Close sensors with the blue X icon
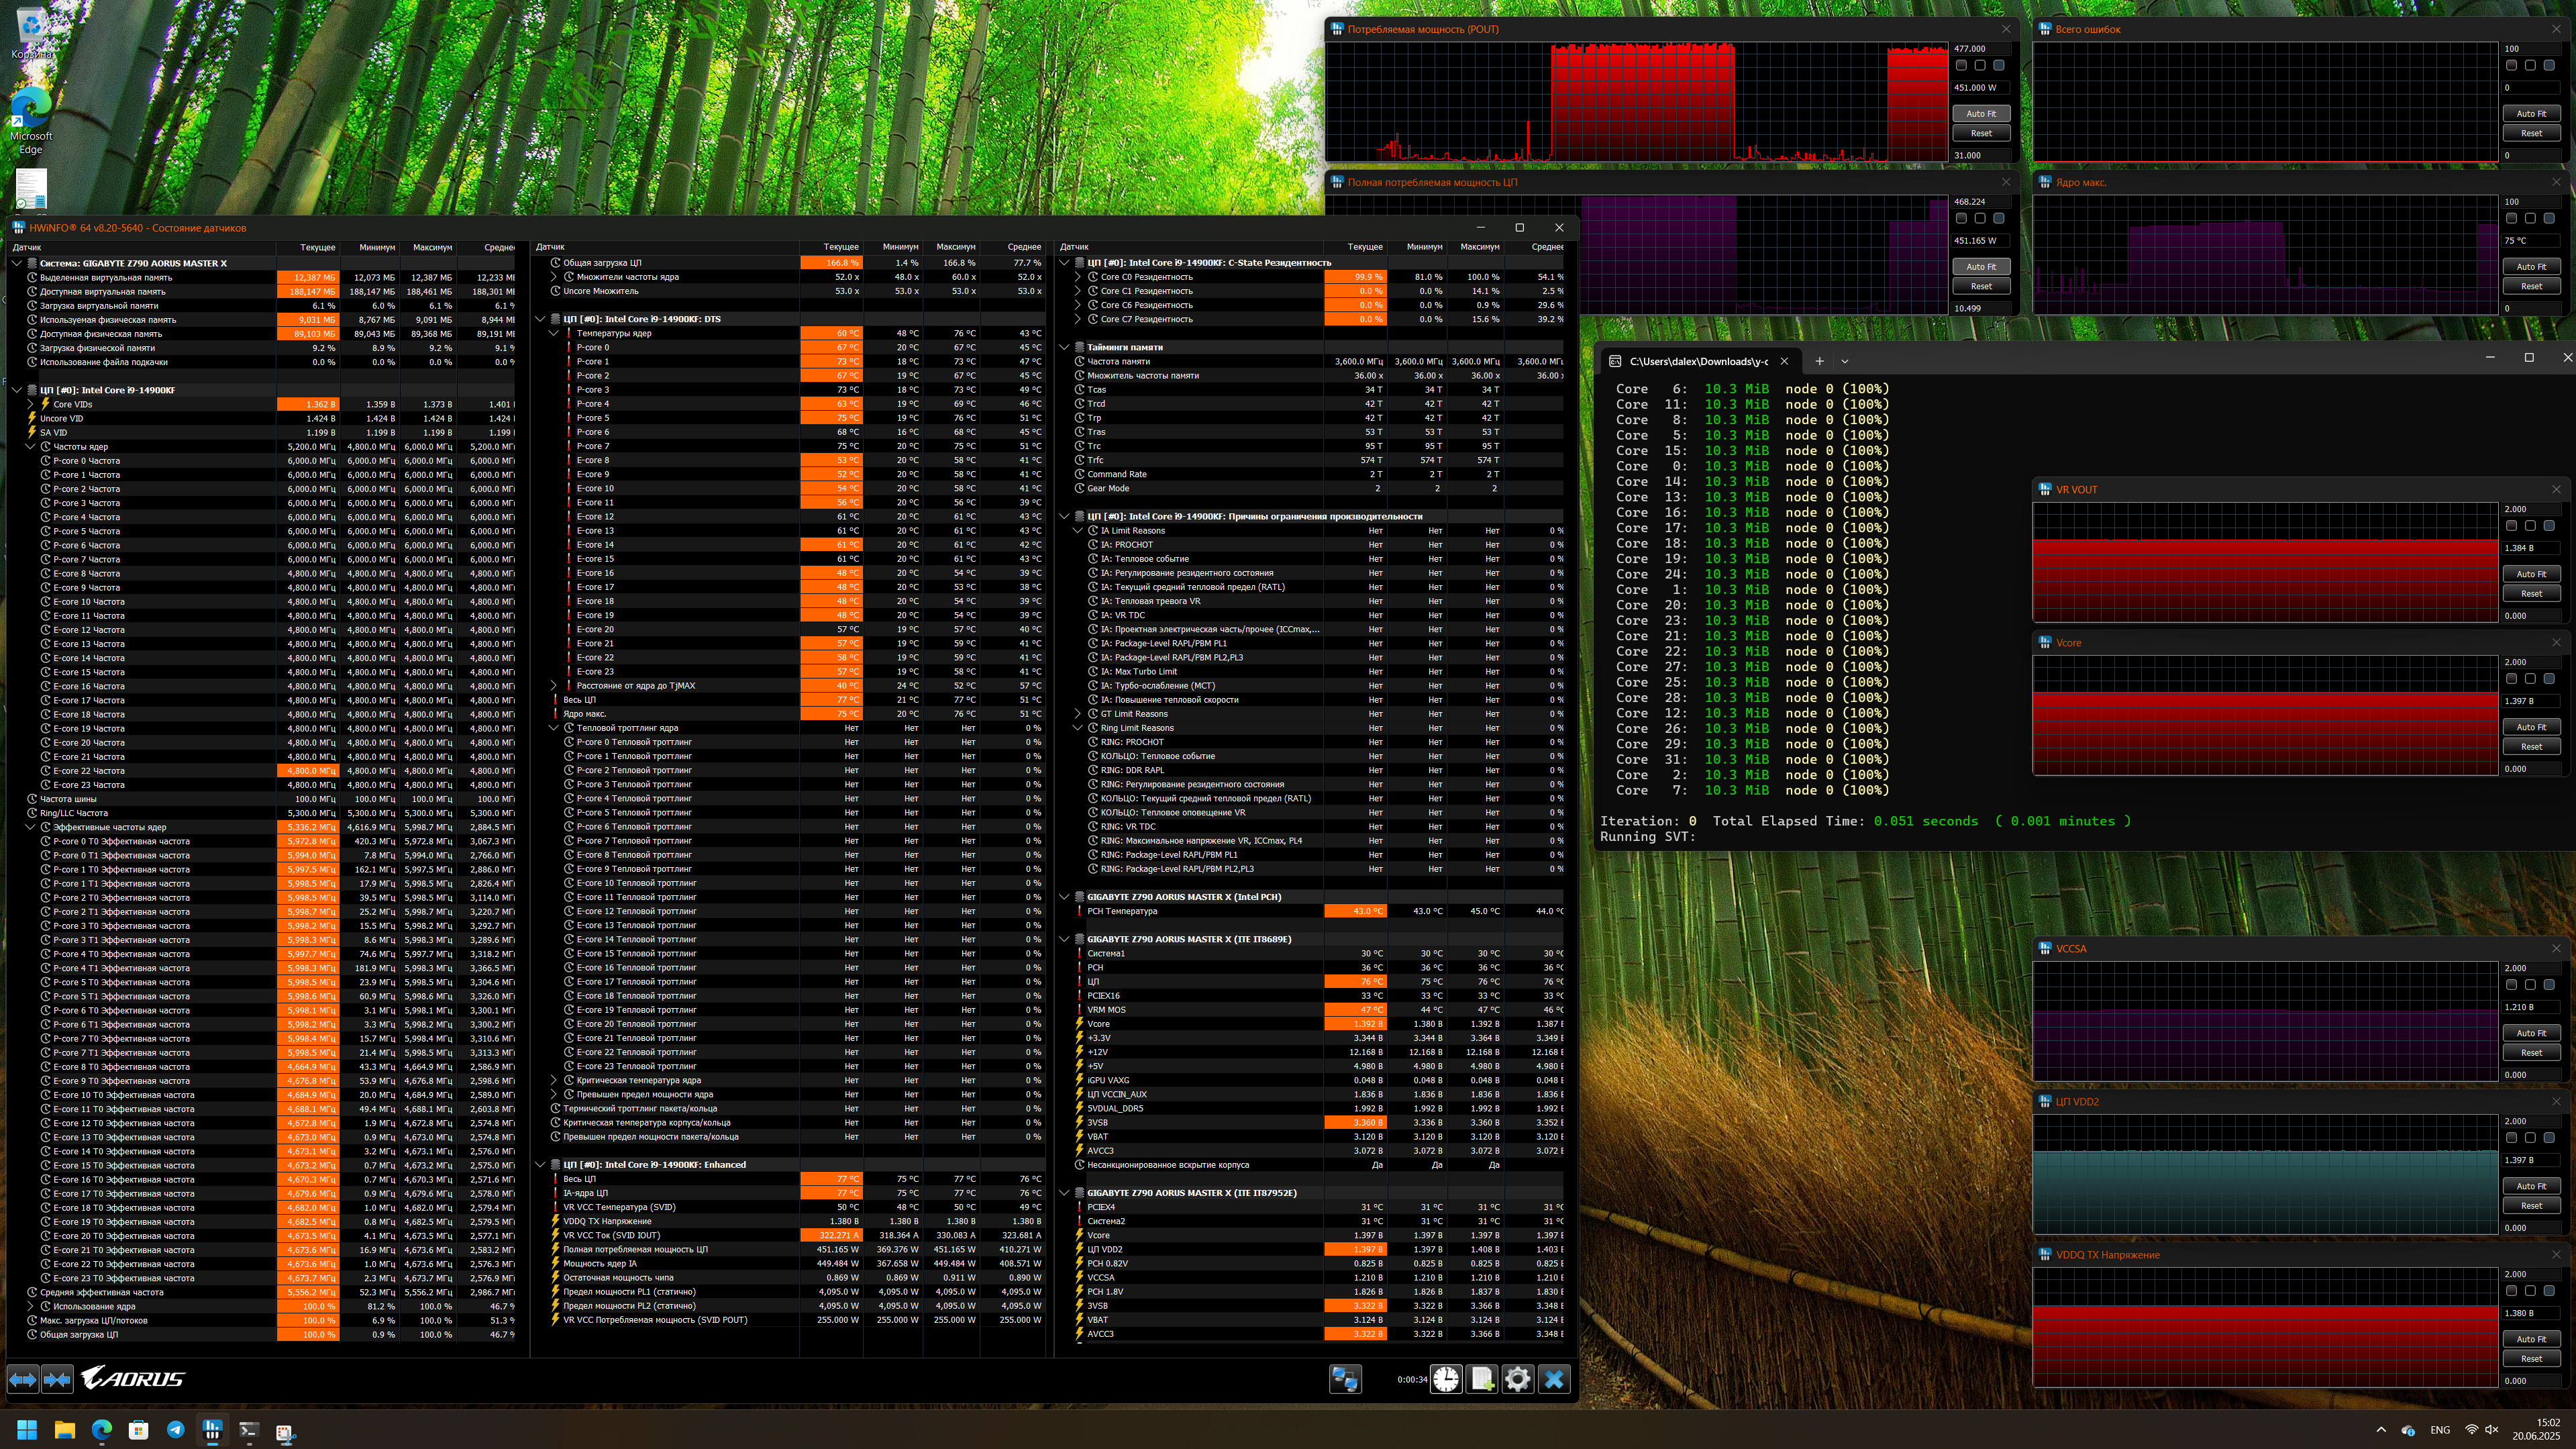 point(1554,1379)
